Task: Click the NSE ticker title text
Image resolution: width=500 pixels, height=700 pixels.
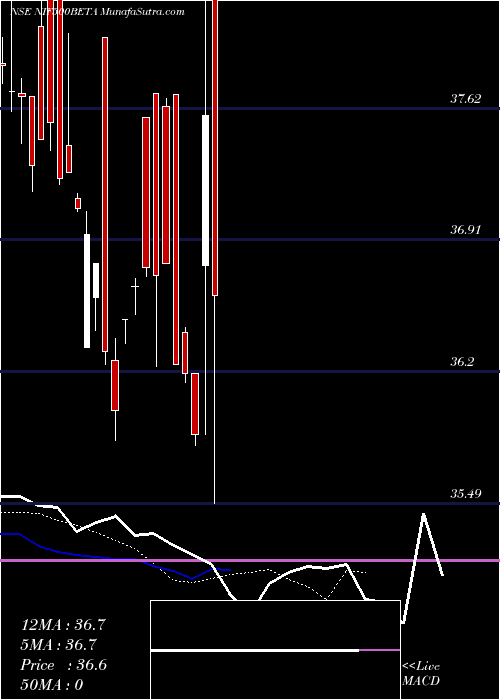Action: coord(97,12)
